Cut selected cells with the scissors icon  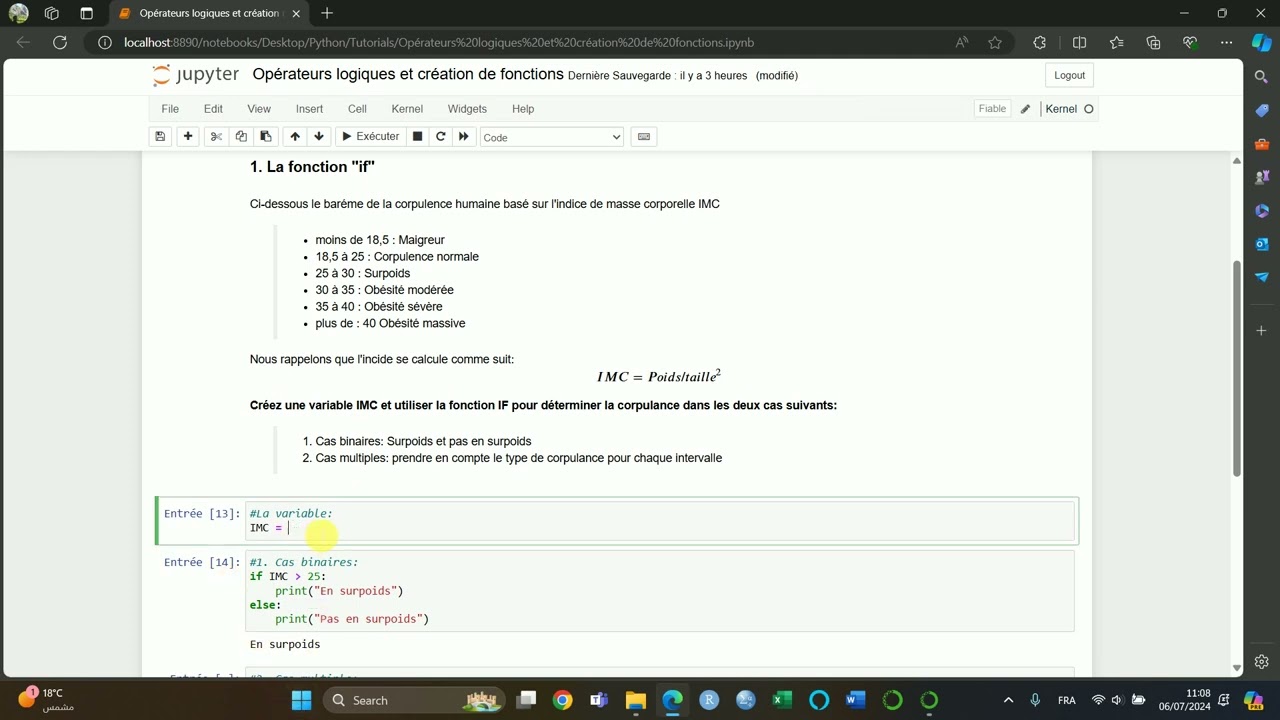tap(216, 136)
